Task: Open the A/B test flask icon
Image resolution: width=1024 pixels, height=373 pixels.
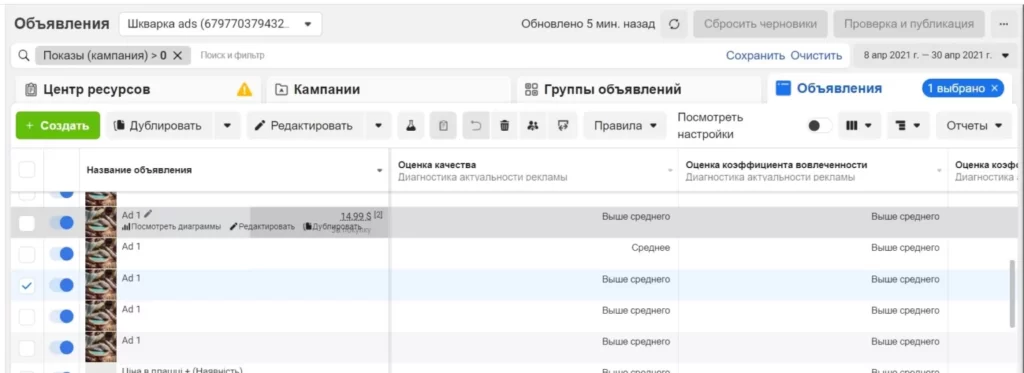Action: (x=411, y=125)
